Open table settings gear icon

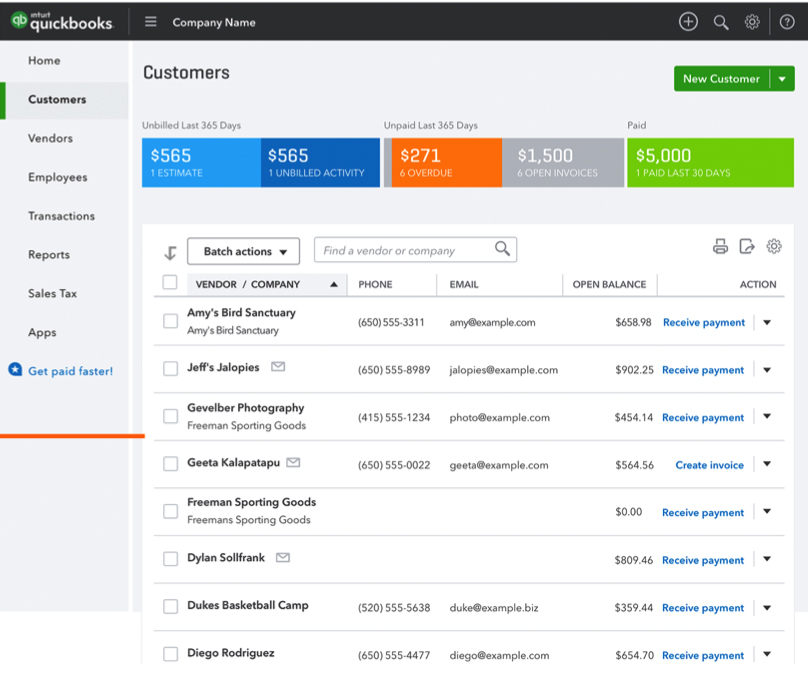773,246
